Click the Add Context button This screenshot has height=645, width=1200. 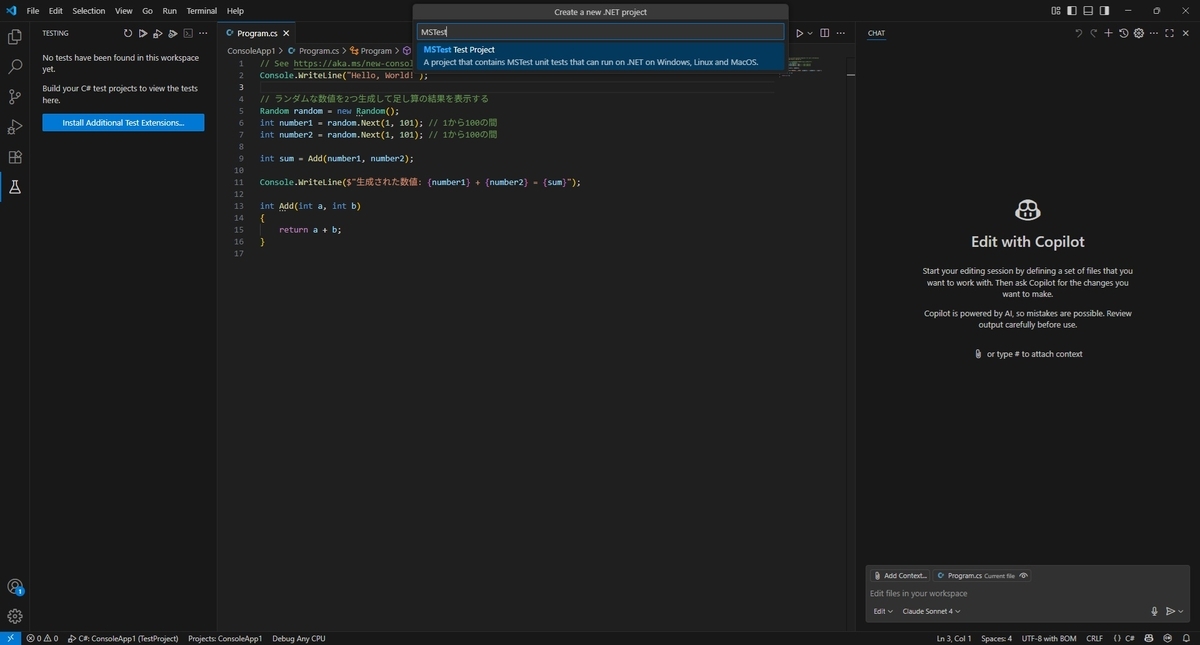900,576
